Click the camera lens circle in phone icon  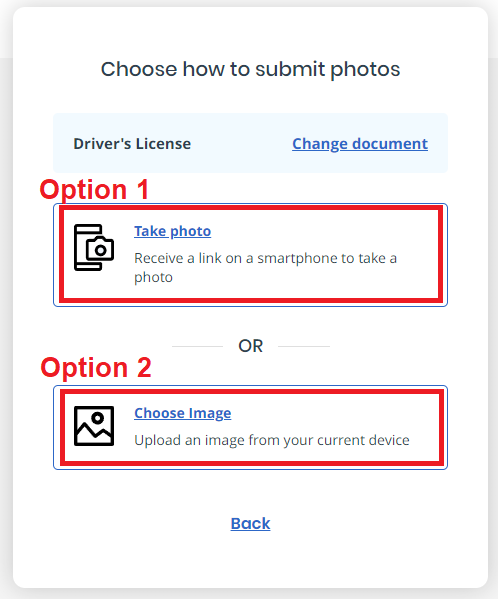[x=100, y=250]
